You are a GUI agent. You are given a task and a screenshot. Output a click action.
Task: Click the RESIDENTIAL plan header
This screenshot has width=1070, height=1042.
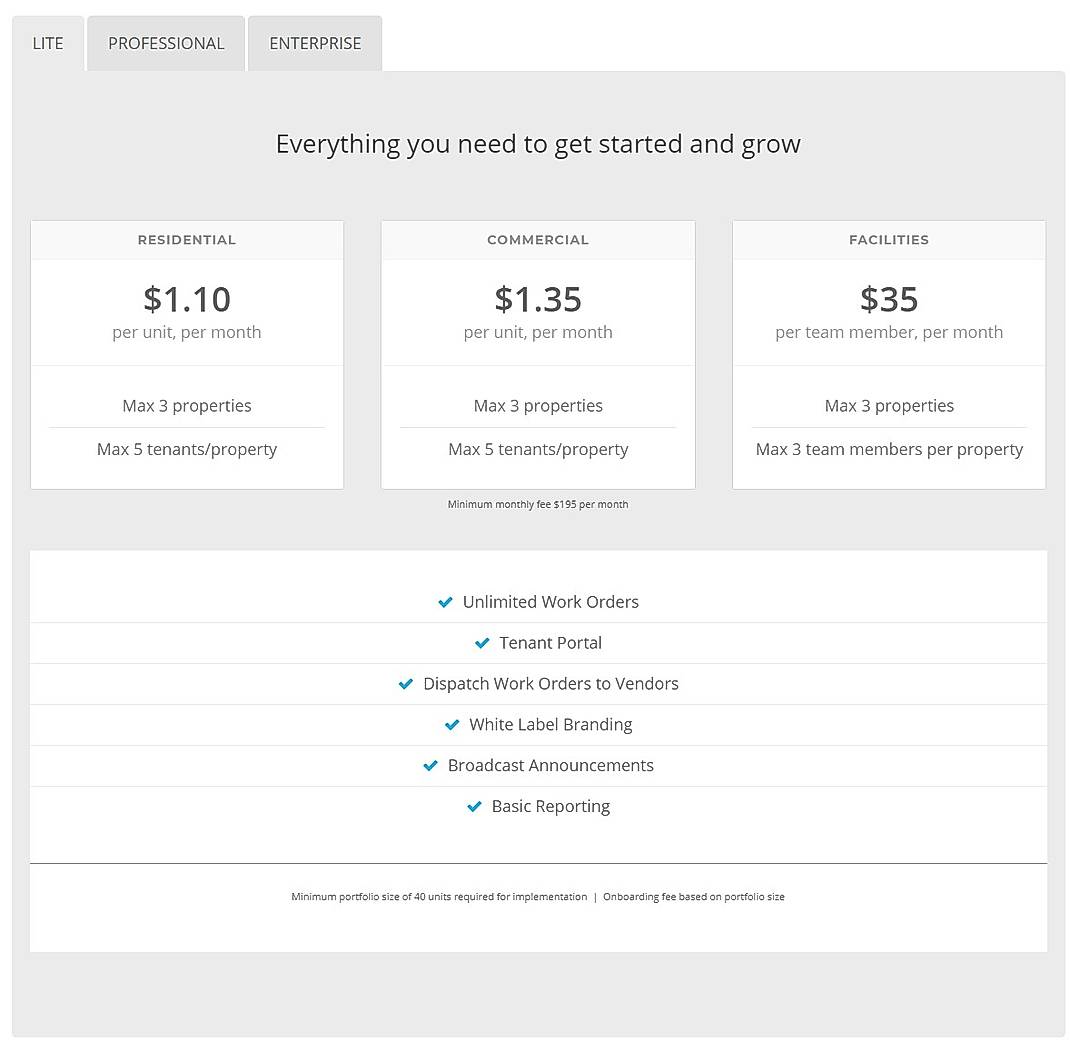coord(186,240)
